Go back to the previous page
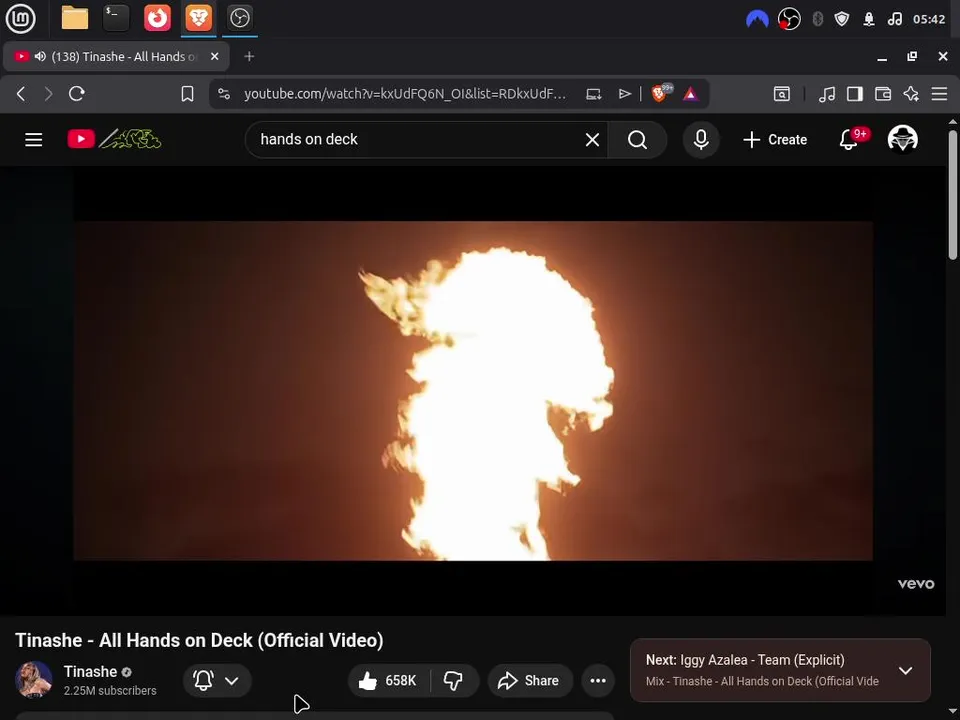This screenshot has width=960, height=720. click(21, 94)
